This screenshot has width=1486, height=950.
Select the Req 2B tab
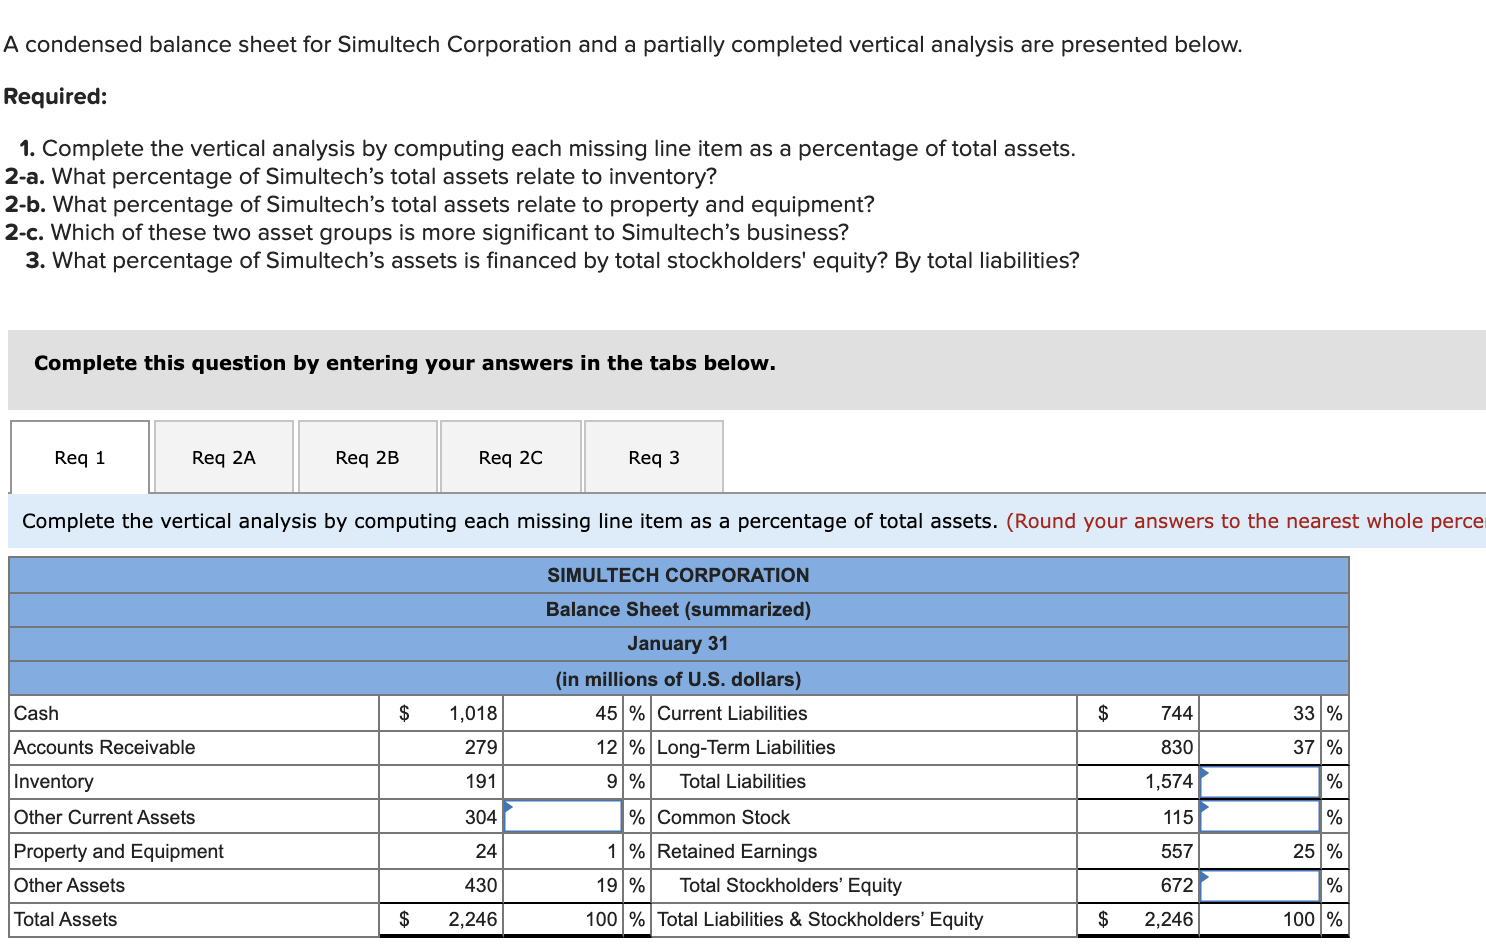[367, 457]
